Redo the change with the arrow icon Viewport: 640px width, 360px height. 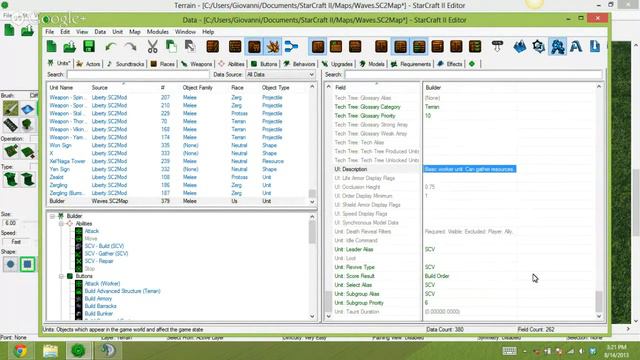[130, 47]
